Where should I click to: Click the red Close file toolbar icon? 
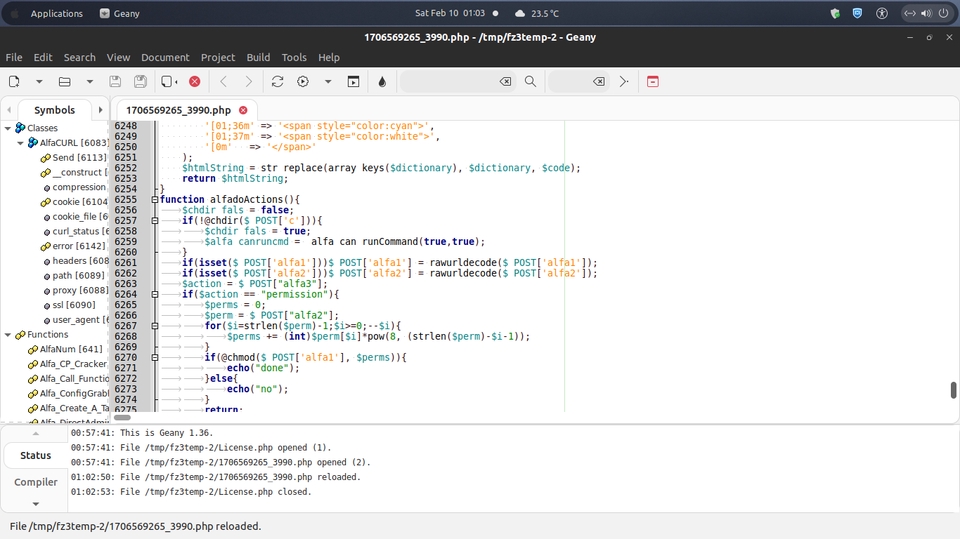[195, 81]
